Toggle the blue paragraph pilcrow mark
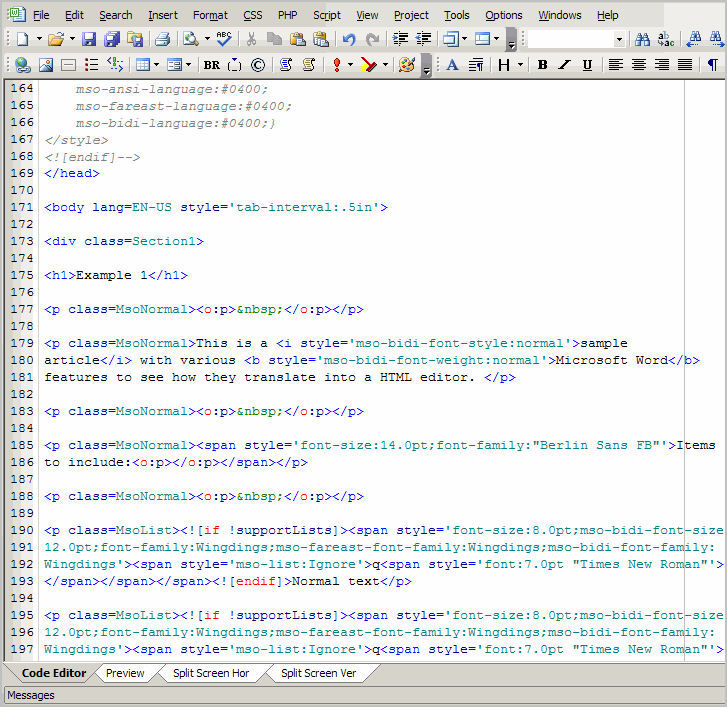This screenshot has height=707, width=727. 713,65
